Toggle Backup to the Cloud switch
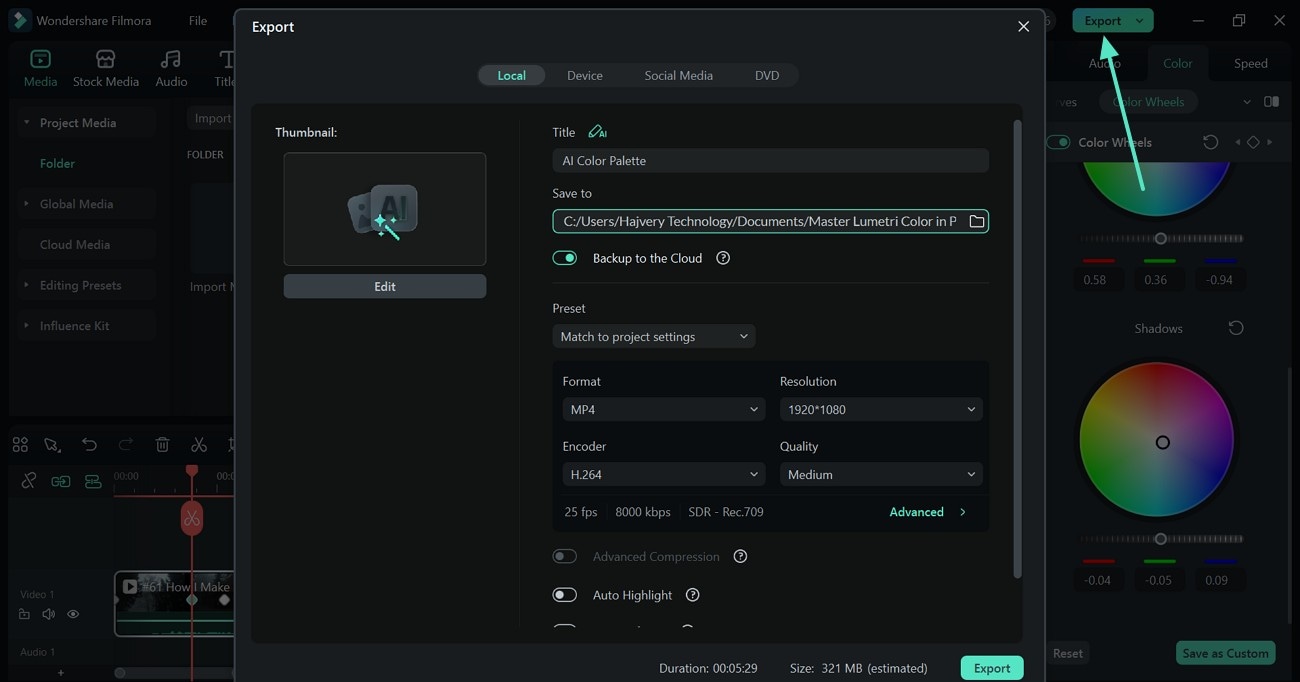 [x=565, y=258]
